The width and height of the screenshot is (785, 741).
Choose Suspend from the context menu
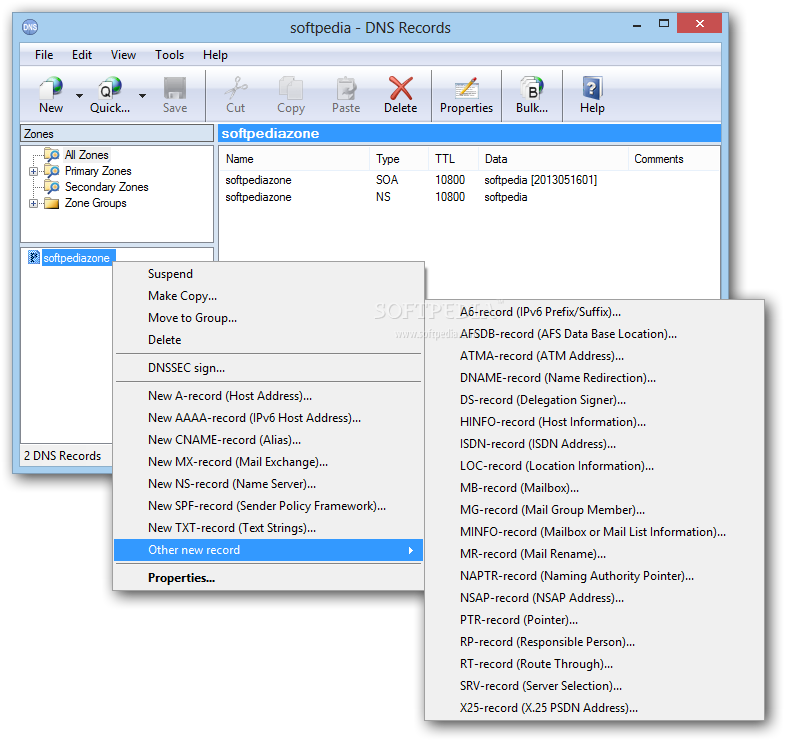point(268,274)
